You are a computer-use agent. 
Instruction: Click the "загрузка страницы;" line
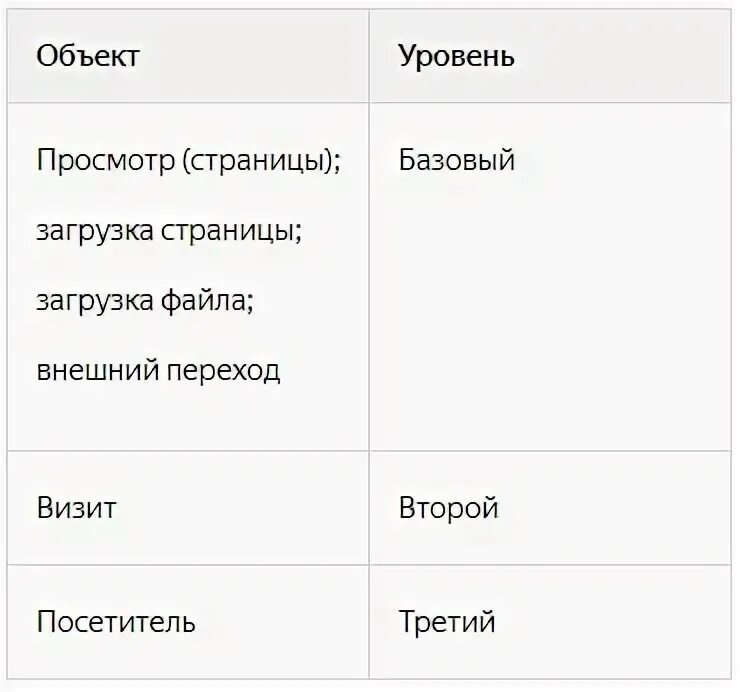pos(169,231)
